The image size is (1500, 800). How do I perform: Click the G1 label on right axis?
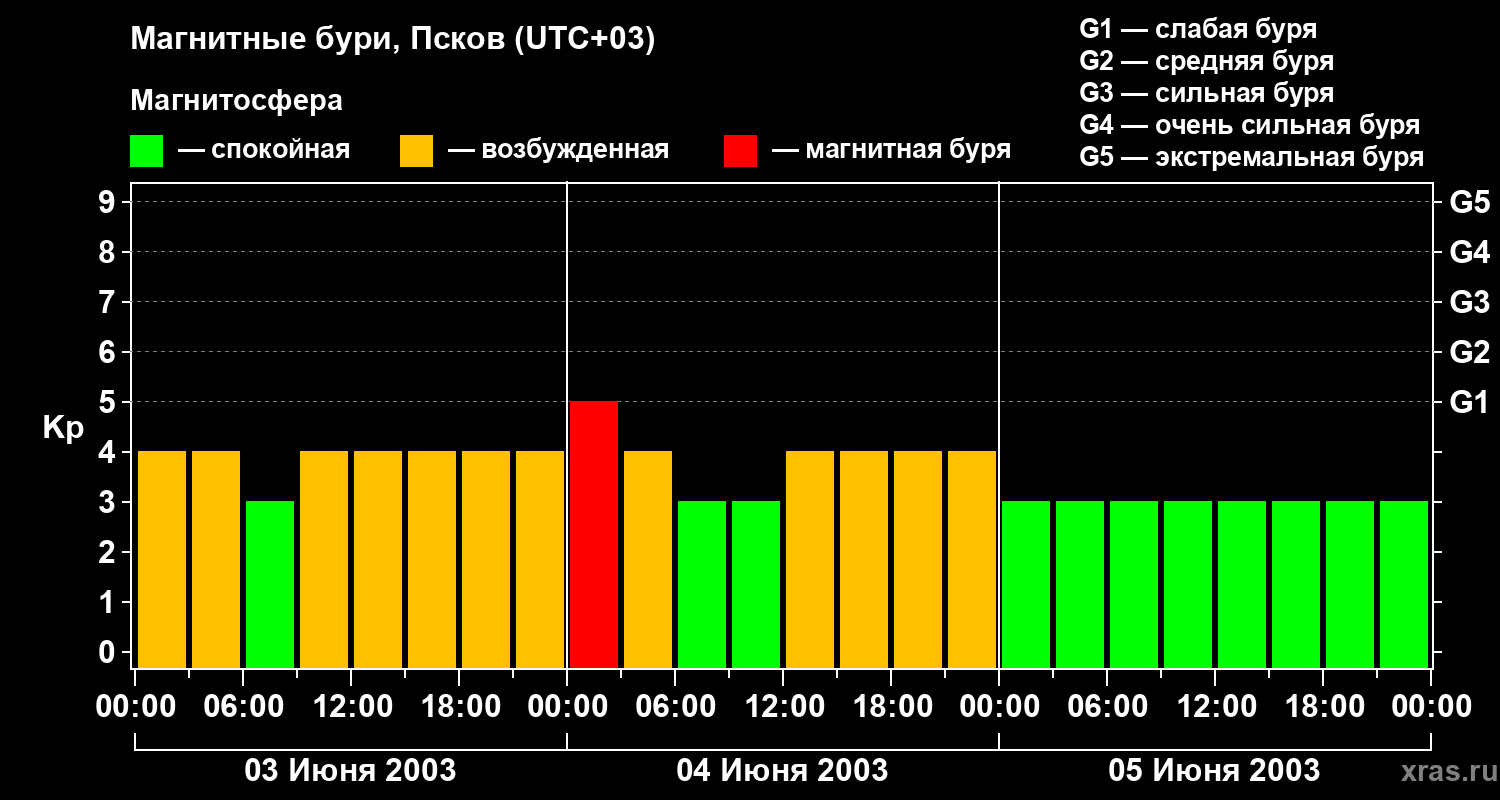click(1470, 402)
